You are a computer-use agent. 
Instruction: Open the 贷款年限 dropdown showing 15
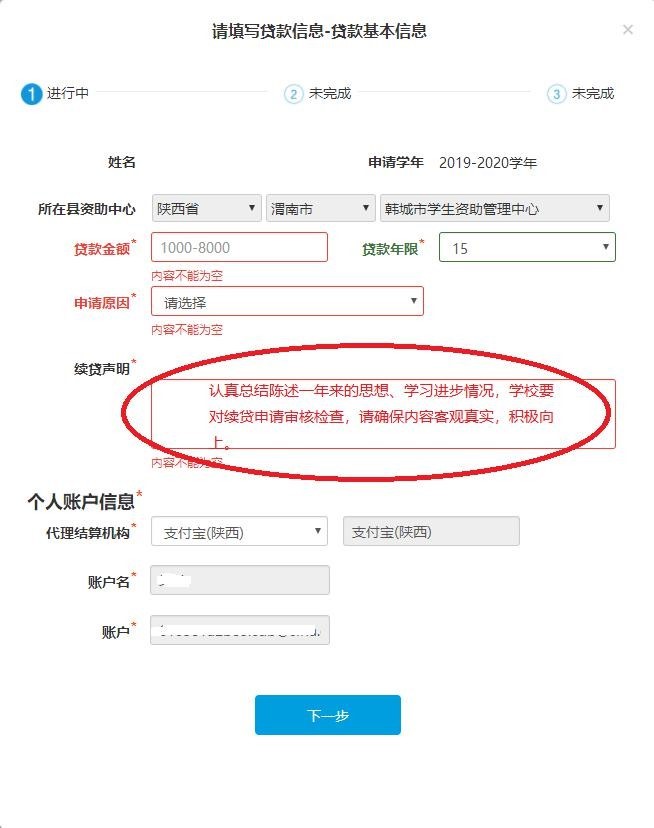pos(527,247)
